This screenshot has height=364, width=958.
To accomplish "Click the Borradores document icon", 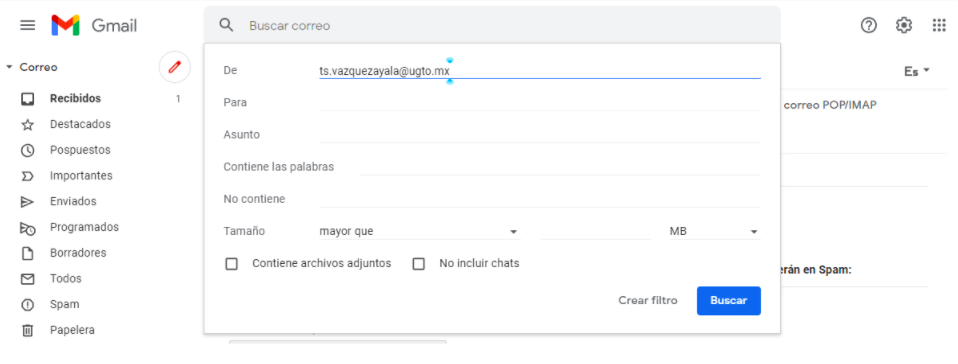I will [27, 253].
